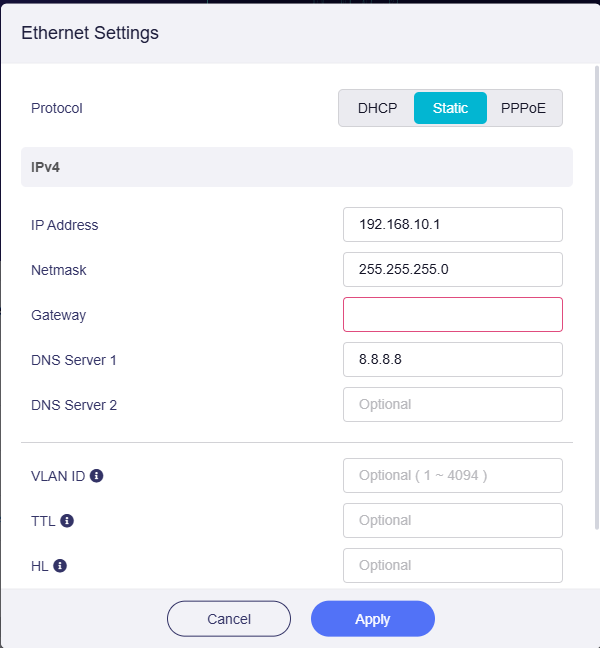The width and height of the screenshot is (600, 648).
Task: Click the TTL optional input field
Action: pyautogui.click(x=452, y=521)
